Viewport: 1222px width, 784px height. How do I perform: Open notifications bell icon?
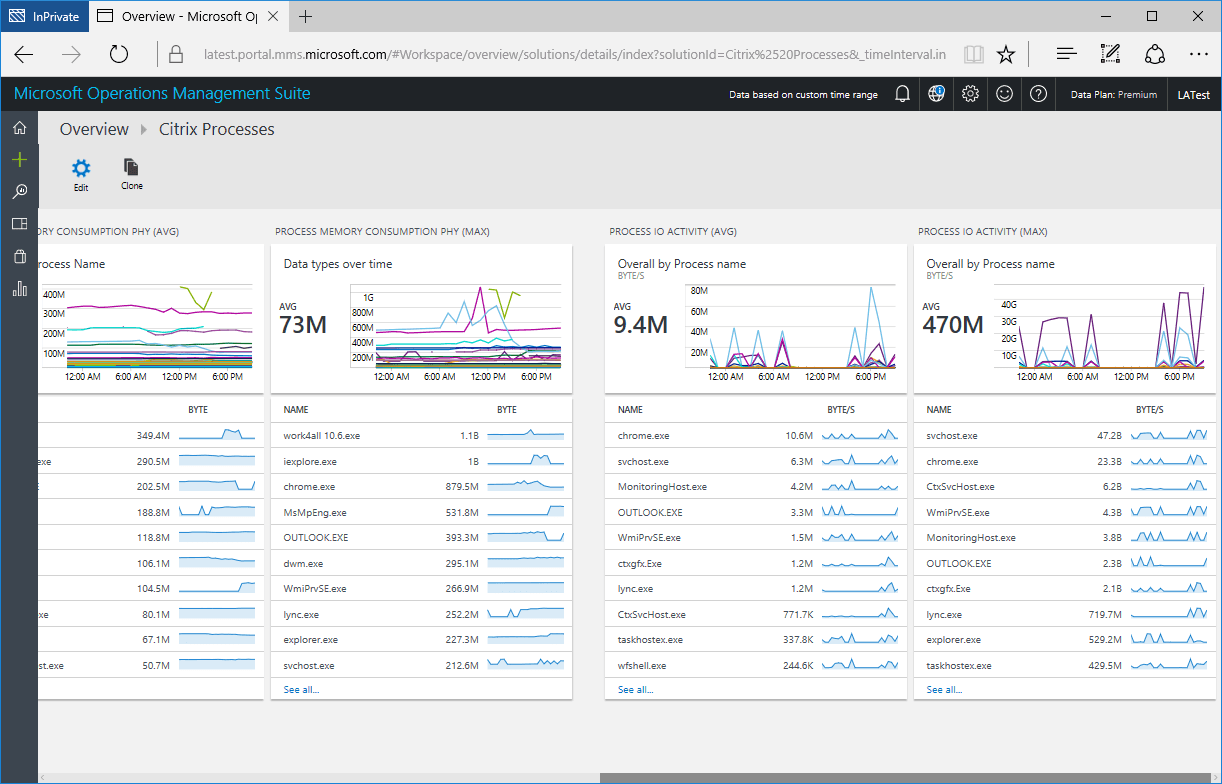tap(902, 94)
